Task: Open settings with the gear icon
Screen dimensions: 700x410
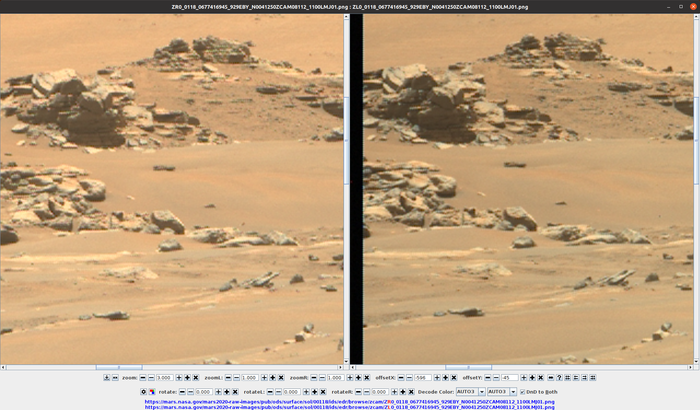Action: 143,392
